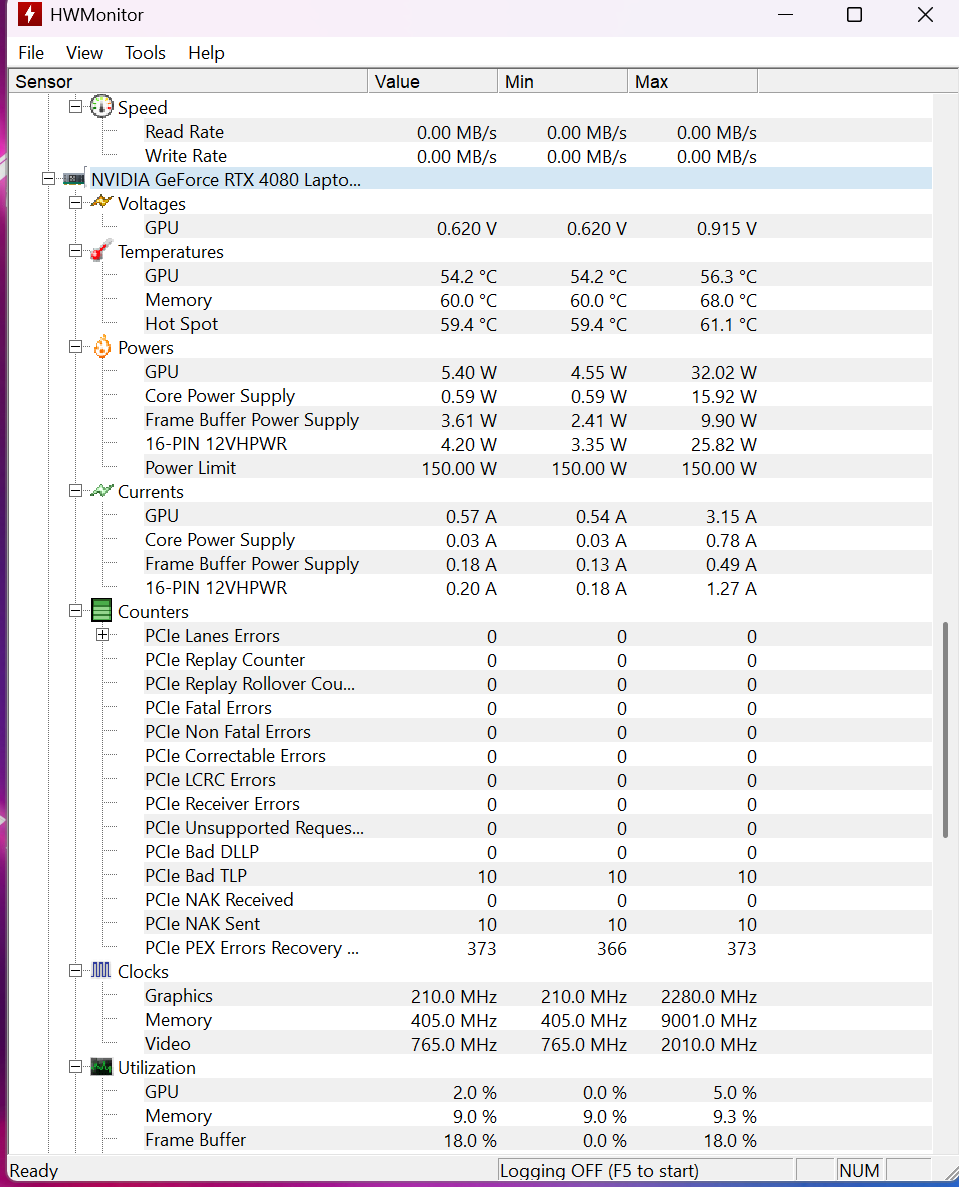959x1187 pixels.
Task: Collapse the Counters section
Action: [75, 611]
